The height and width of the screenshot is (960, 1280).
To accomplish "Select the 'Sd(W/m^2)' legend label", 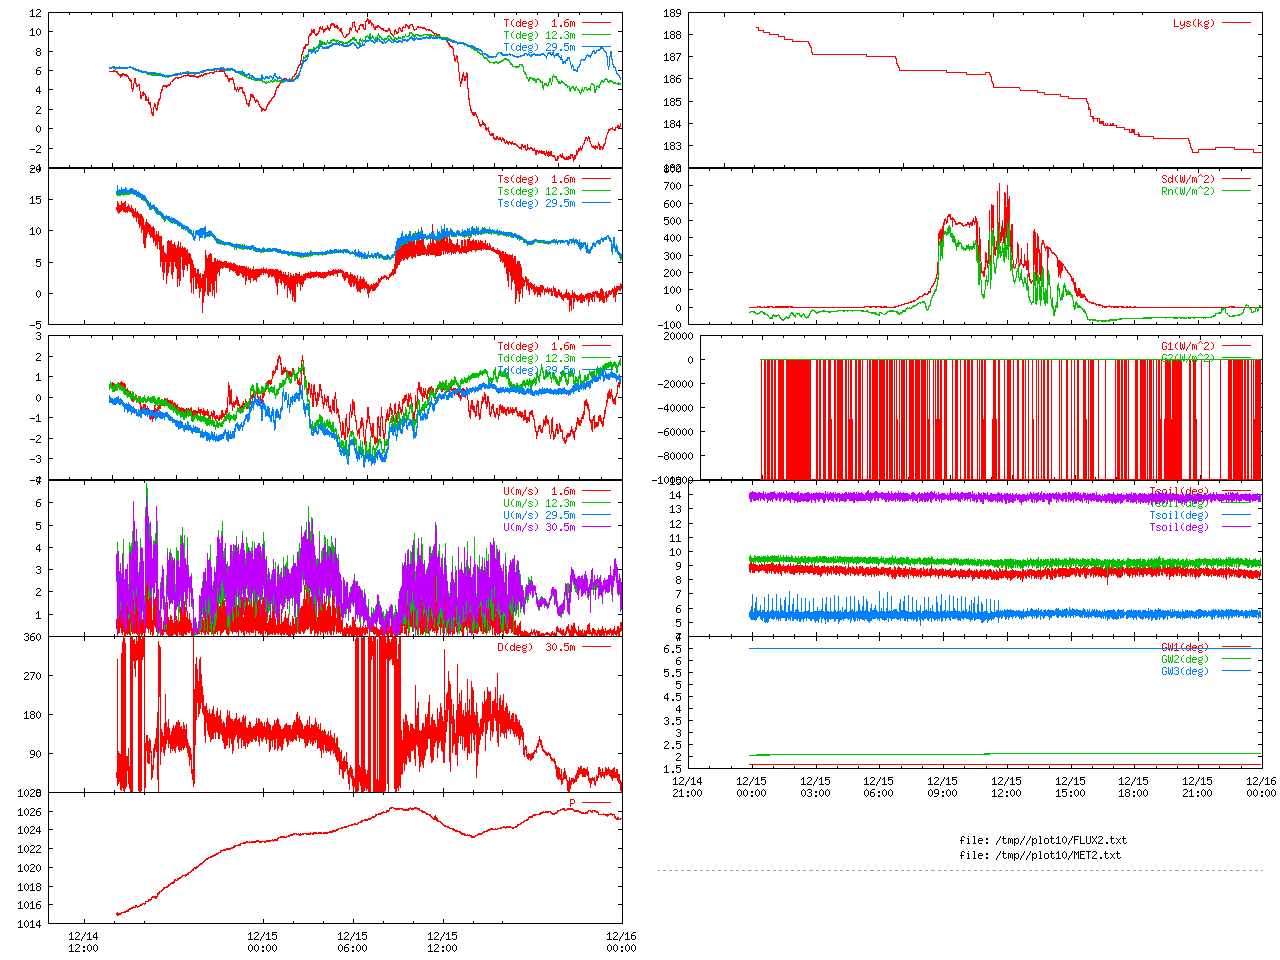I will click(1188, 180).
